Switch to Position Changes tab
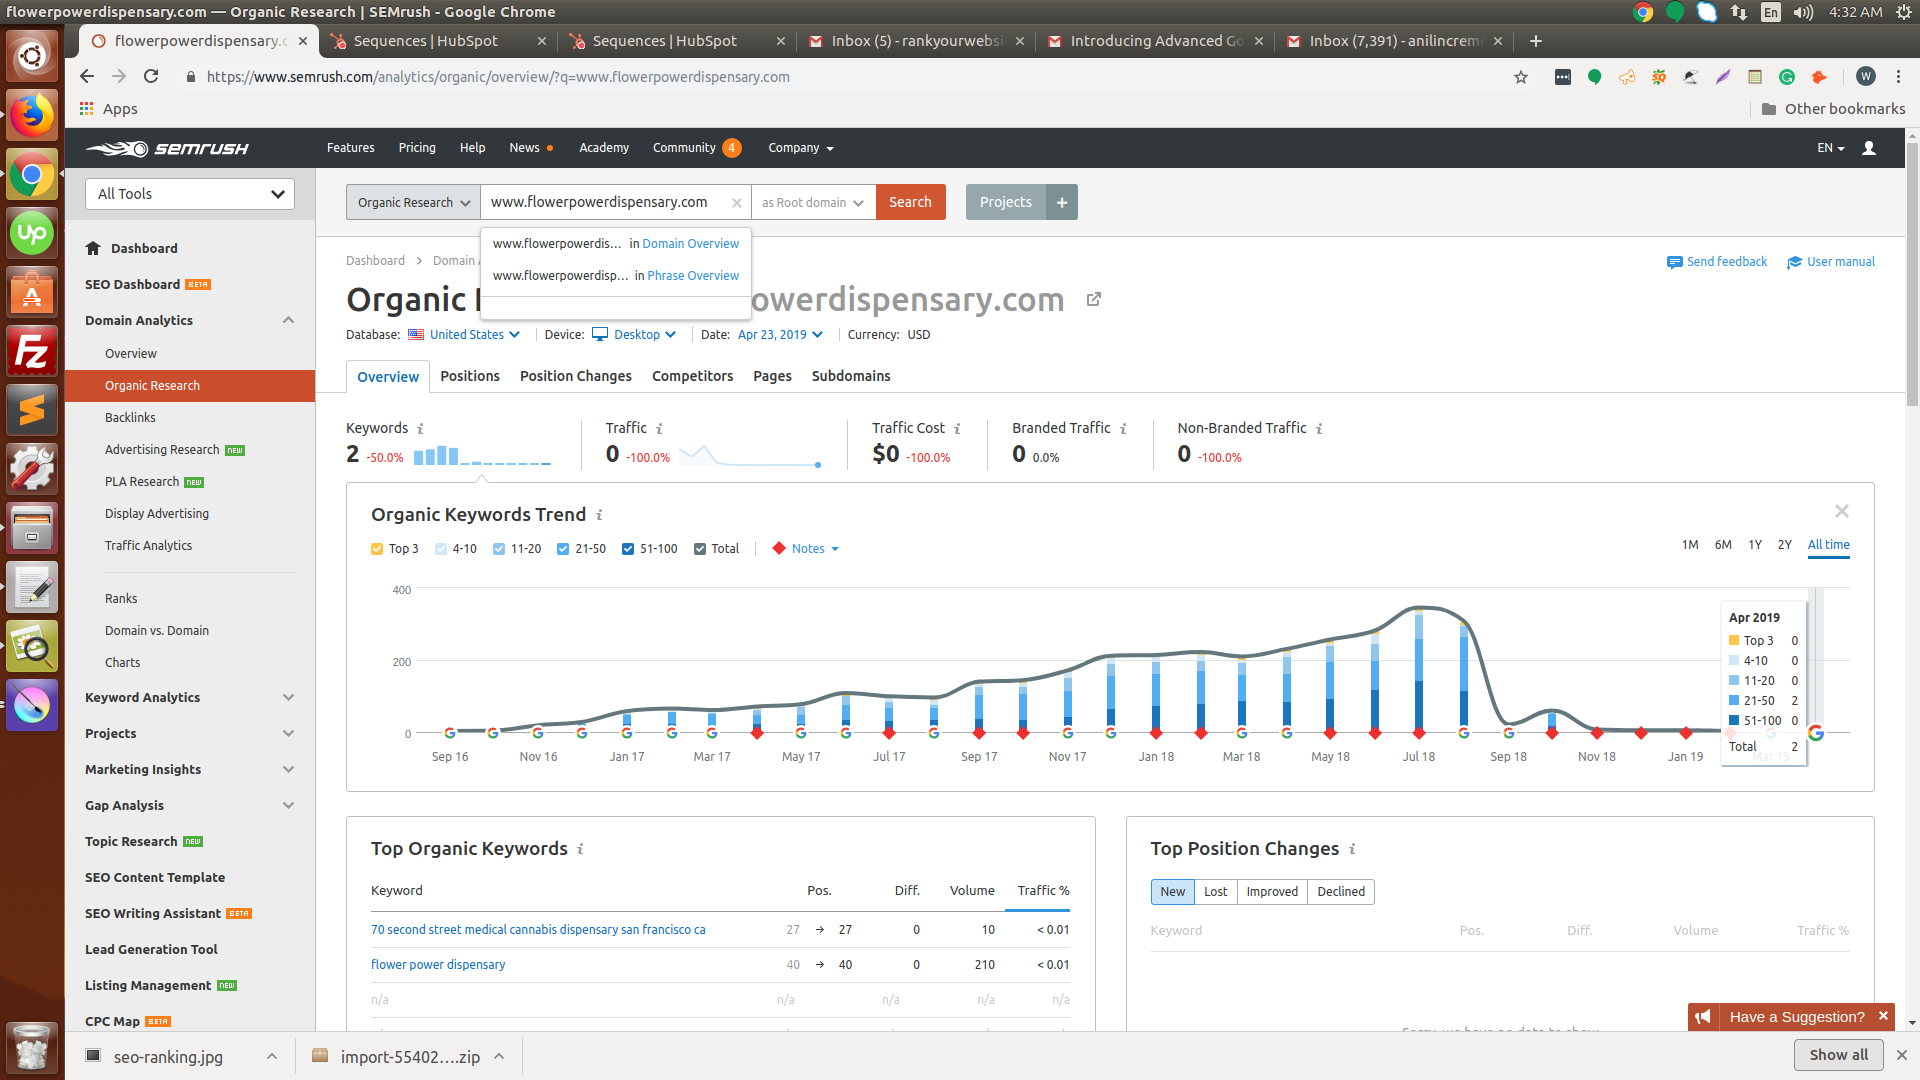Screen dimensions: 1920x1080 tap(576, 376)
